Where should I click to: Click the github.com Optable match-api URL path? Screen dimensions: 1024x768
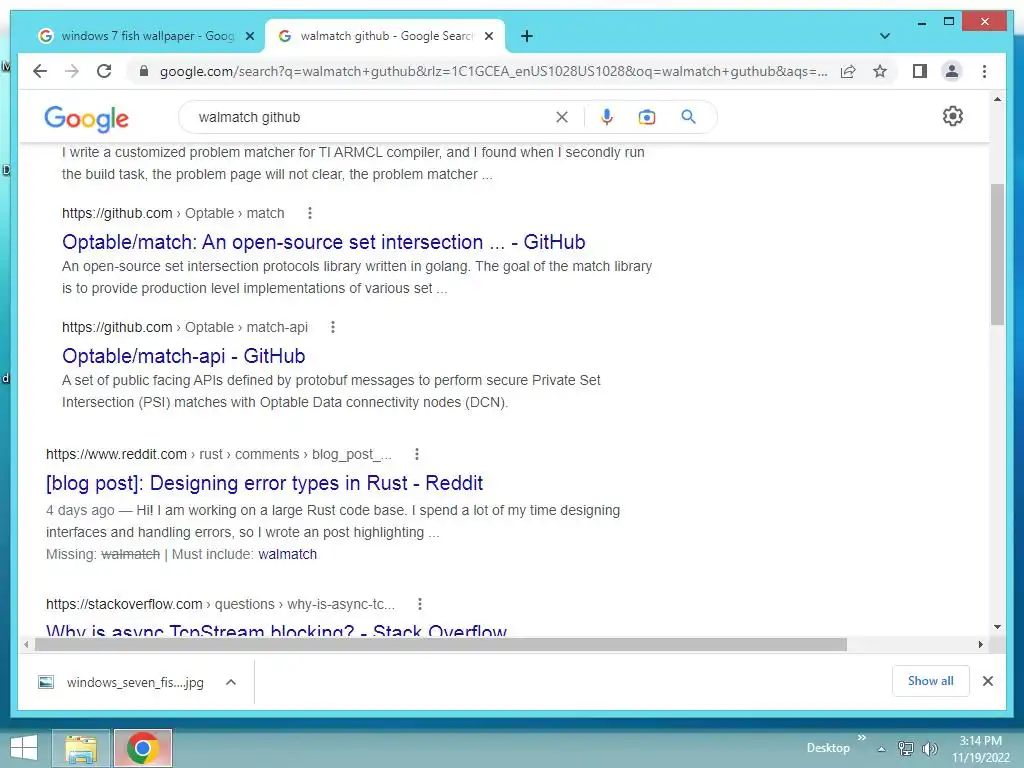pos(185,327)
